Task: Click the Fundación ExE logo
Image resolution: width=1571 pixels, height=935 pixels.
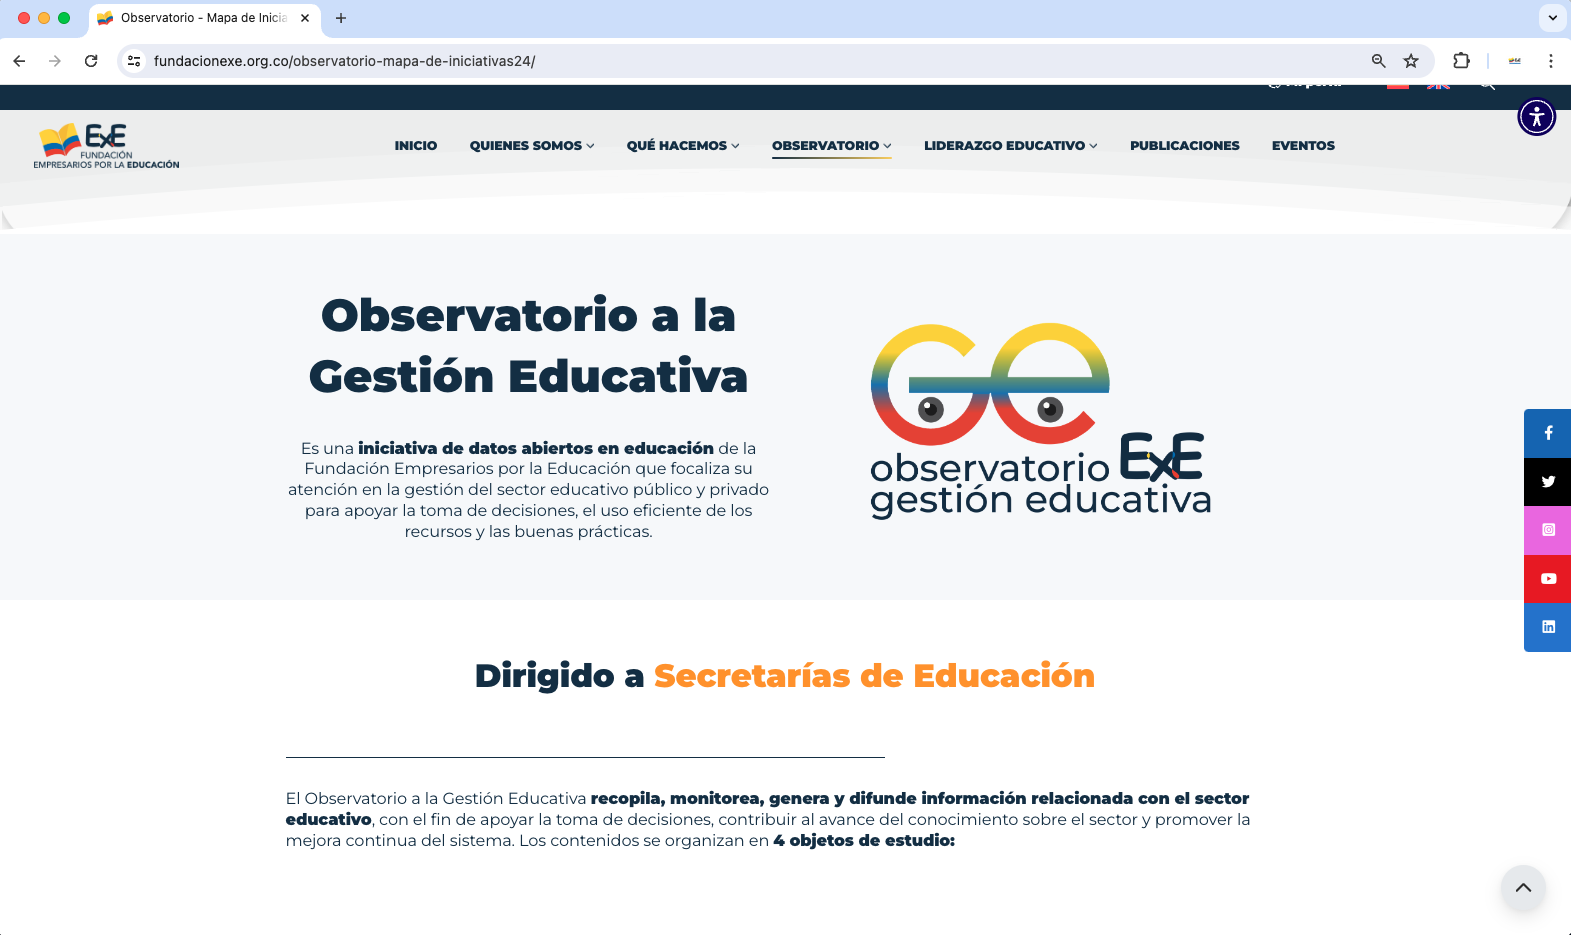Action: pyautogui.click(x=107, y=146)
